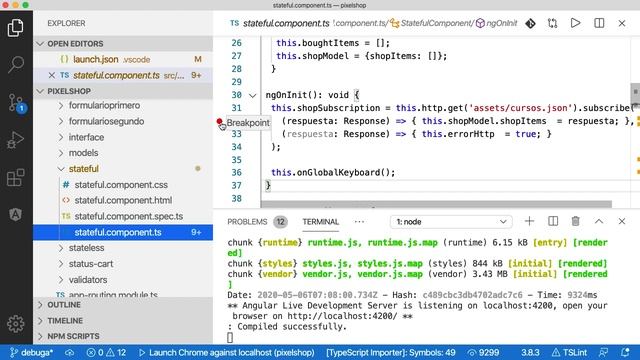This screenshot has width=640, height=360.
Task: Open the Angular extension view icon
Action: (x=16, y=214)
